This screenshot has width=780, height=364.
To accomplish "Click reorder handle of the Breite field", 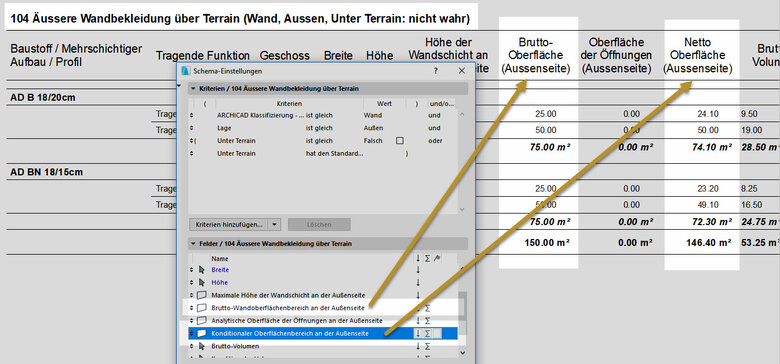I will [x=192, y=270].
